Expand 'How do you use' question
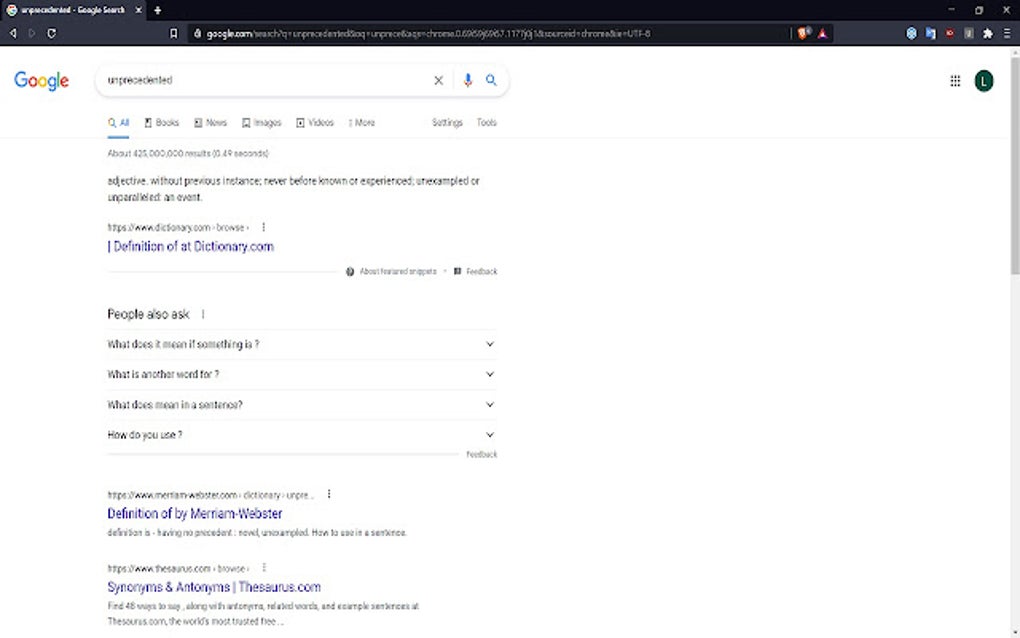1020x638 pixels. [x=301, y=434]
